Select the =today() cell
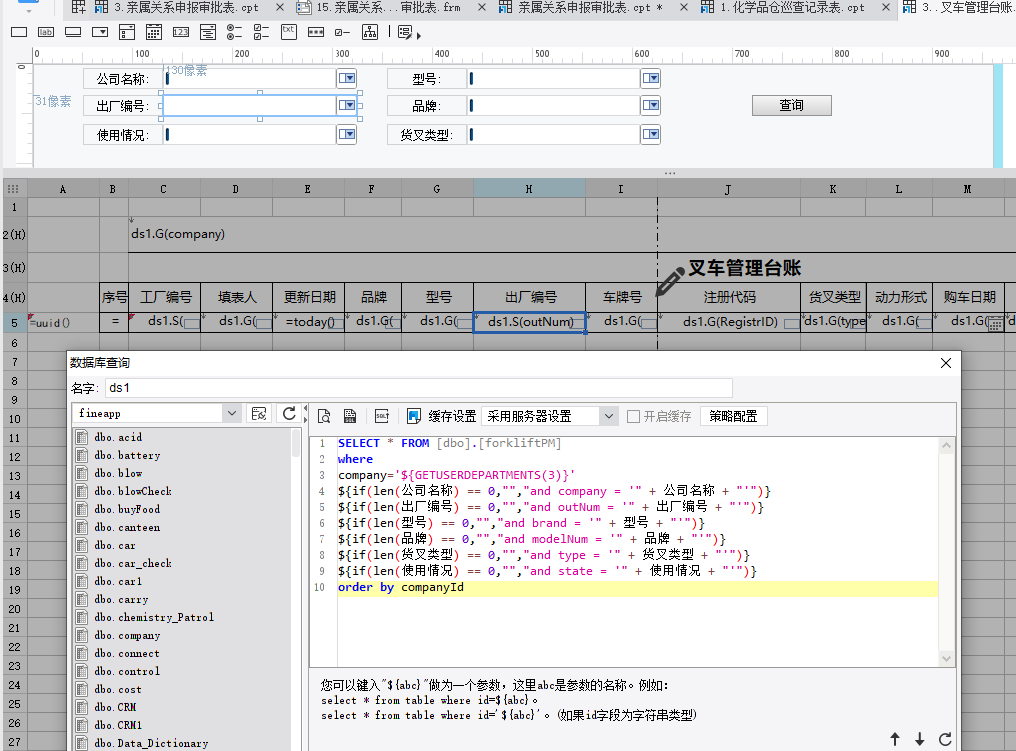 click(x=308, y=322)
